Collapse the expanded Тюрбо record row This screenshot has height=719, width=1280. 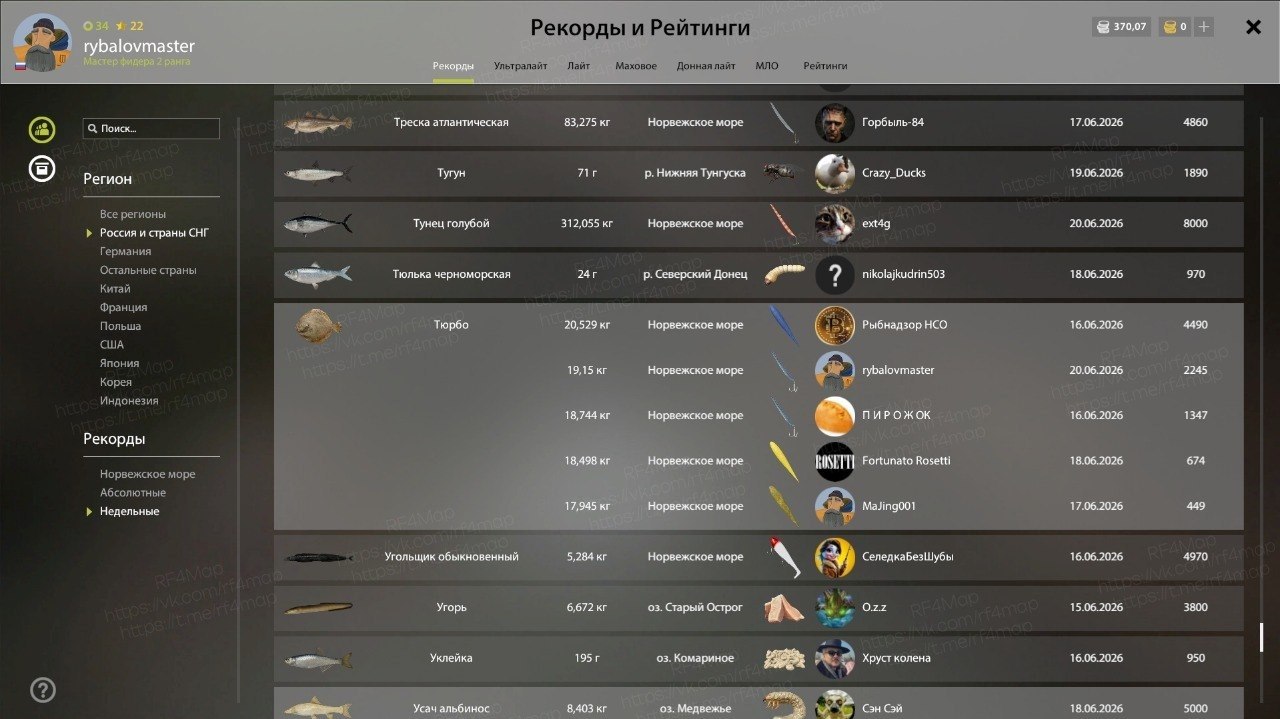coord(758,325)
